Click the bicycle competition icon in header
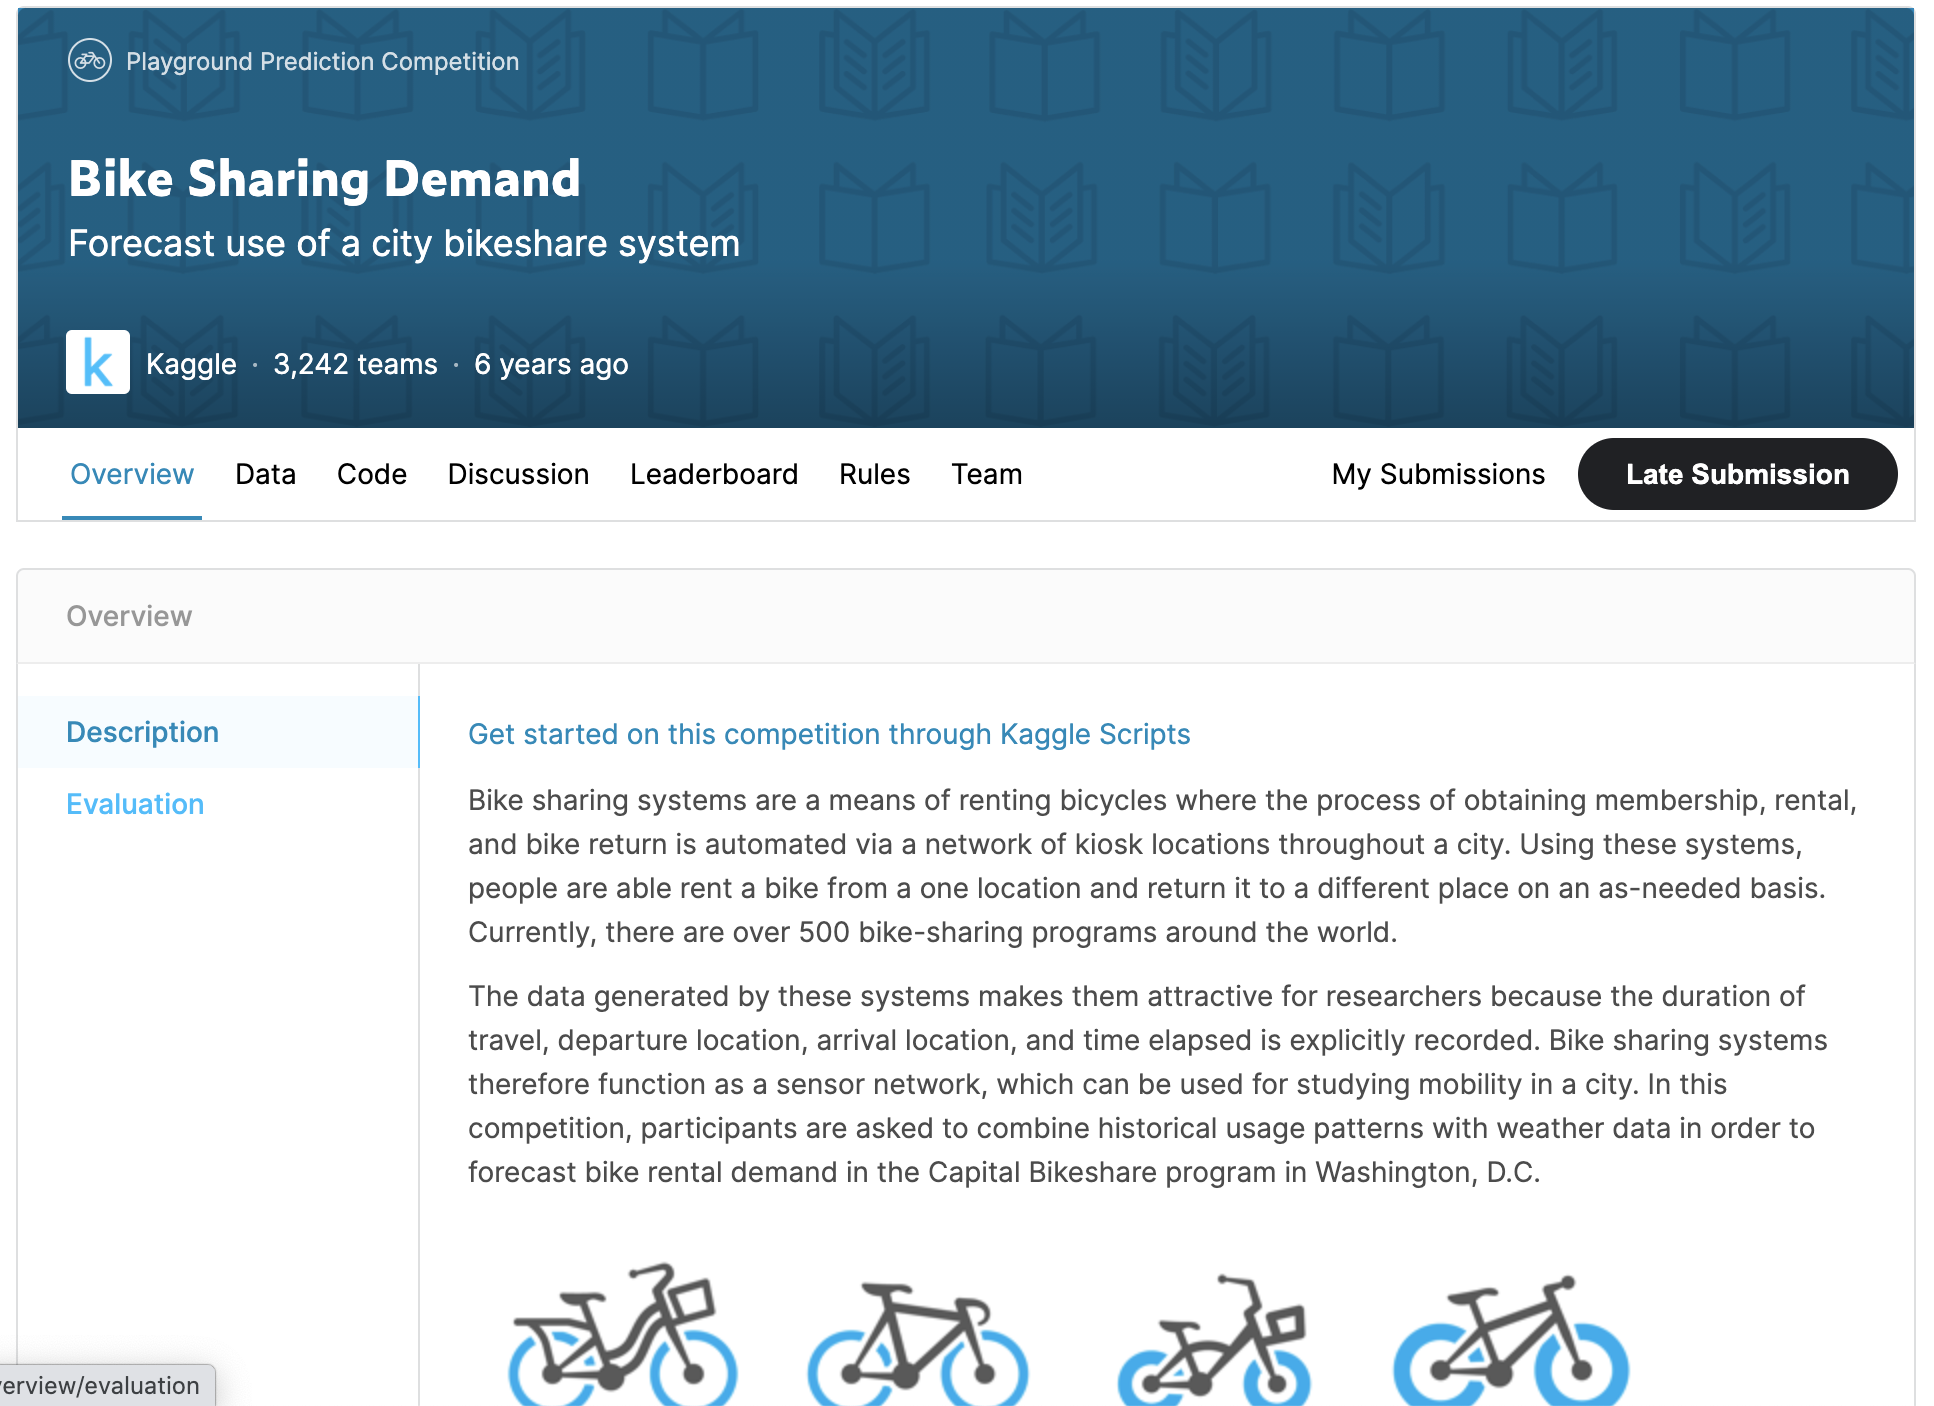1934x1406 pixels. [90, 61]
